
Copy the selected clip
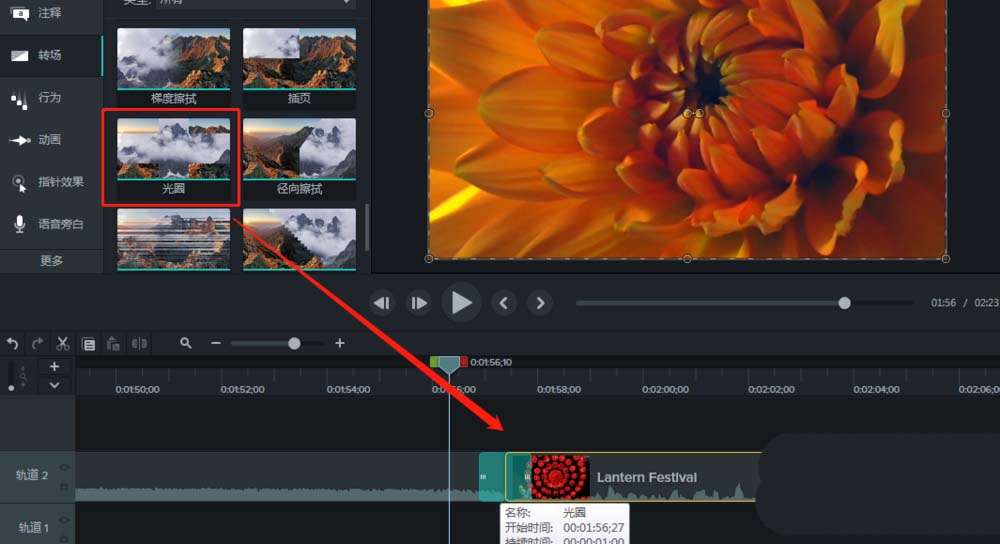coord(89,344)
